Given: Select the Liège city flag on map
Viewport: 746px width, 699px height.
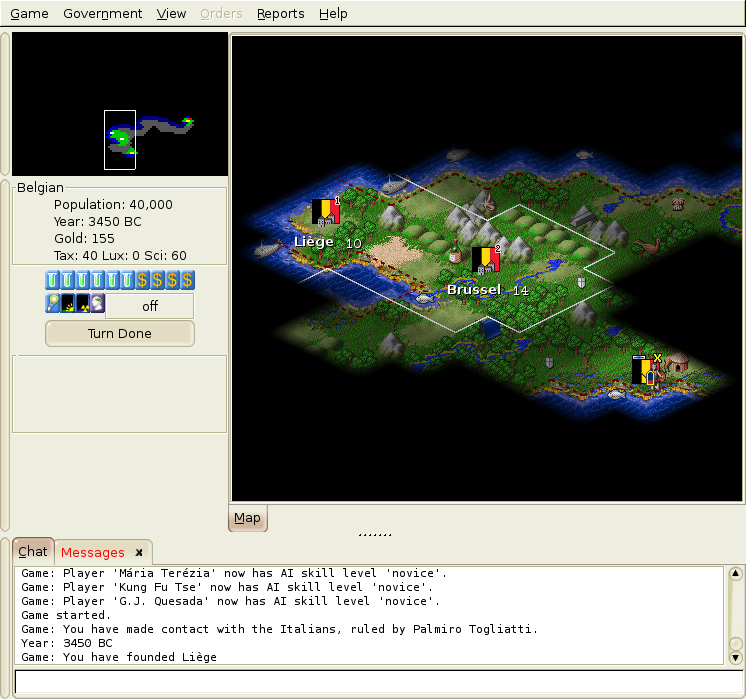Looking at the screenshot, I should coord(325,212).
